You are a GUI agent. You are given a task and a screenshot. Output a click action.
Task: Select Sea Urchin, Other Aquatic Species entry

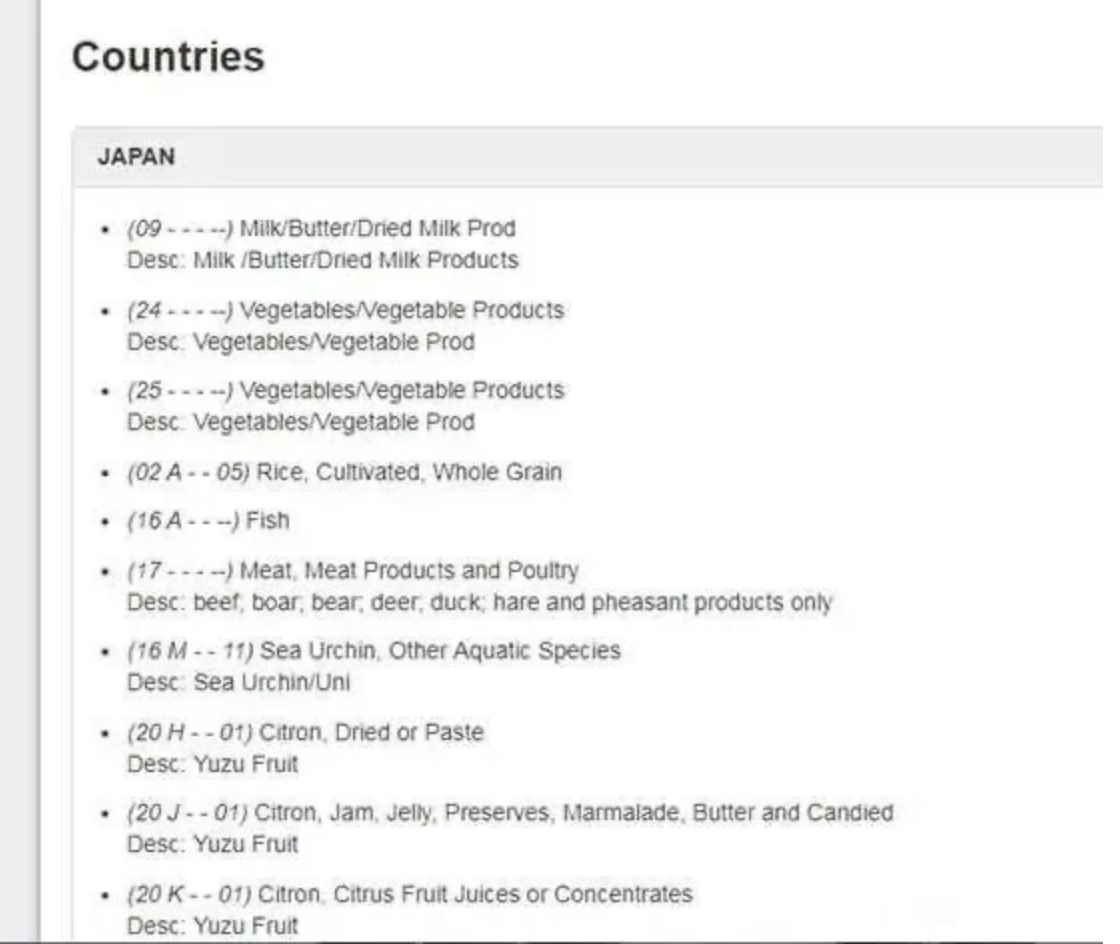tap(440, 651)
